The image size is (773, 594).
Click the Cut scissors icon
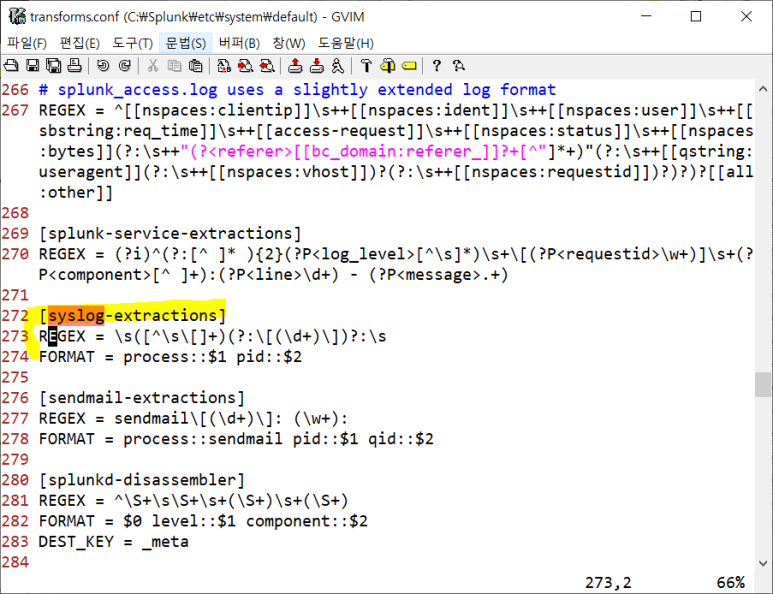tap(153, 66)
